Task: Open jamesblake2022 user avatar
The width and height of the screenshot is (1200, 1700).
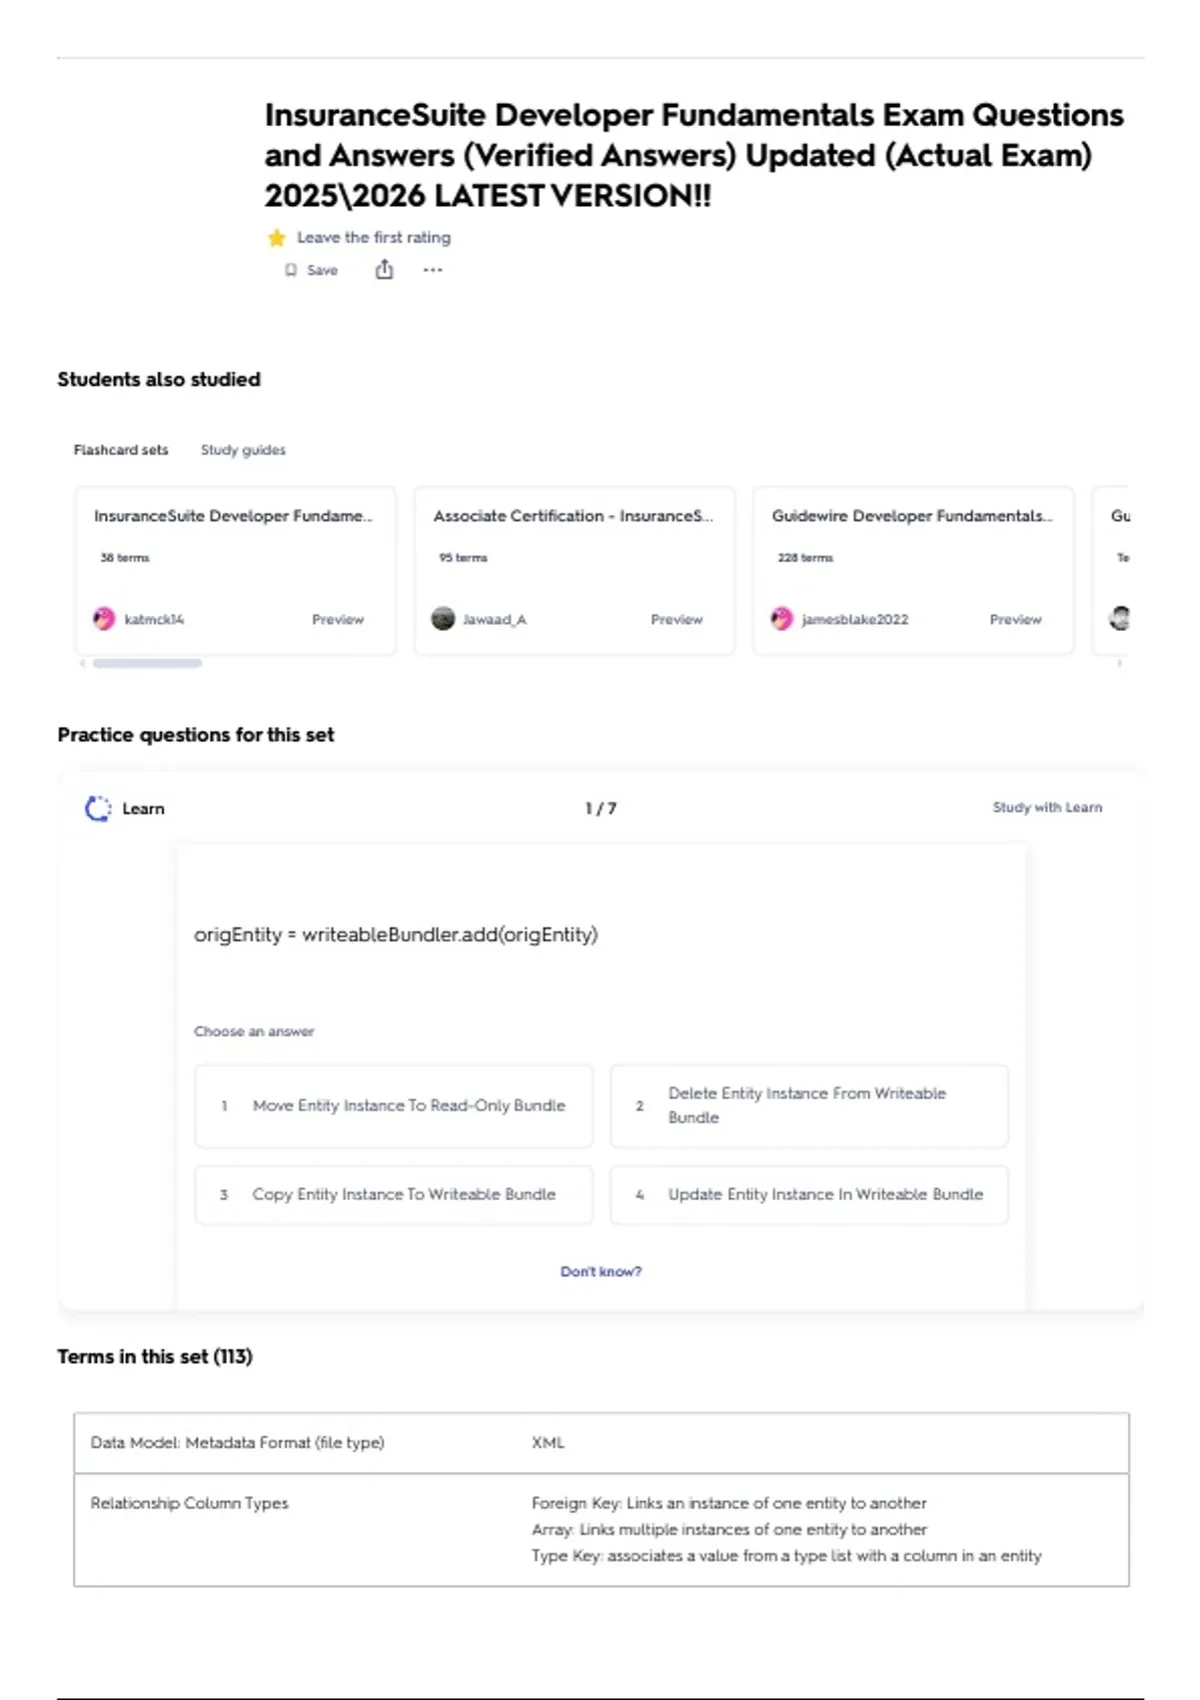Action: point(782,619)
